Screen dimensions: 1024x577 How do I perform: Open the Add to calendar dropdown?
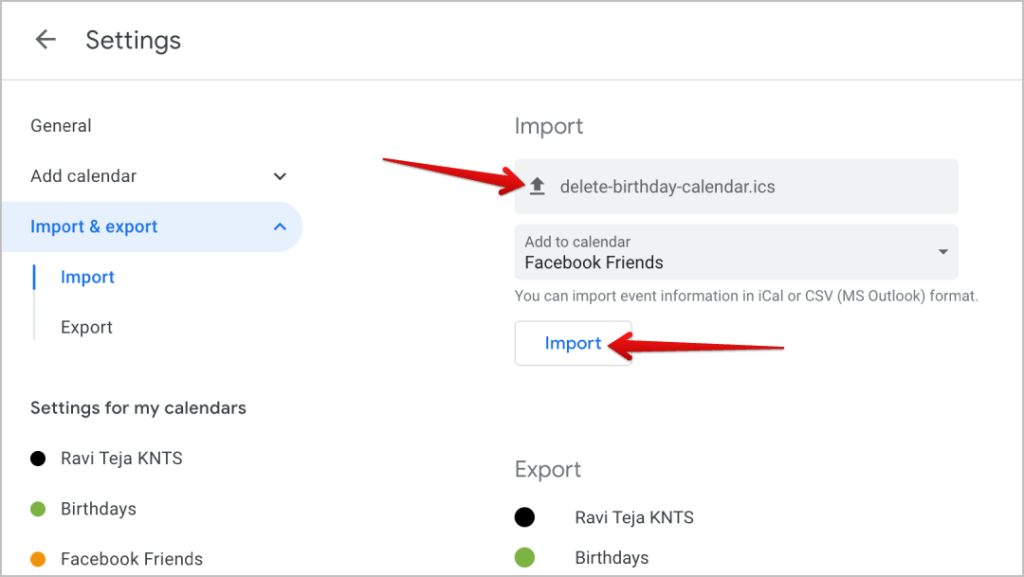click(736, 252)
